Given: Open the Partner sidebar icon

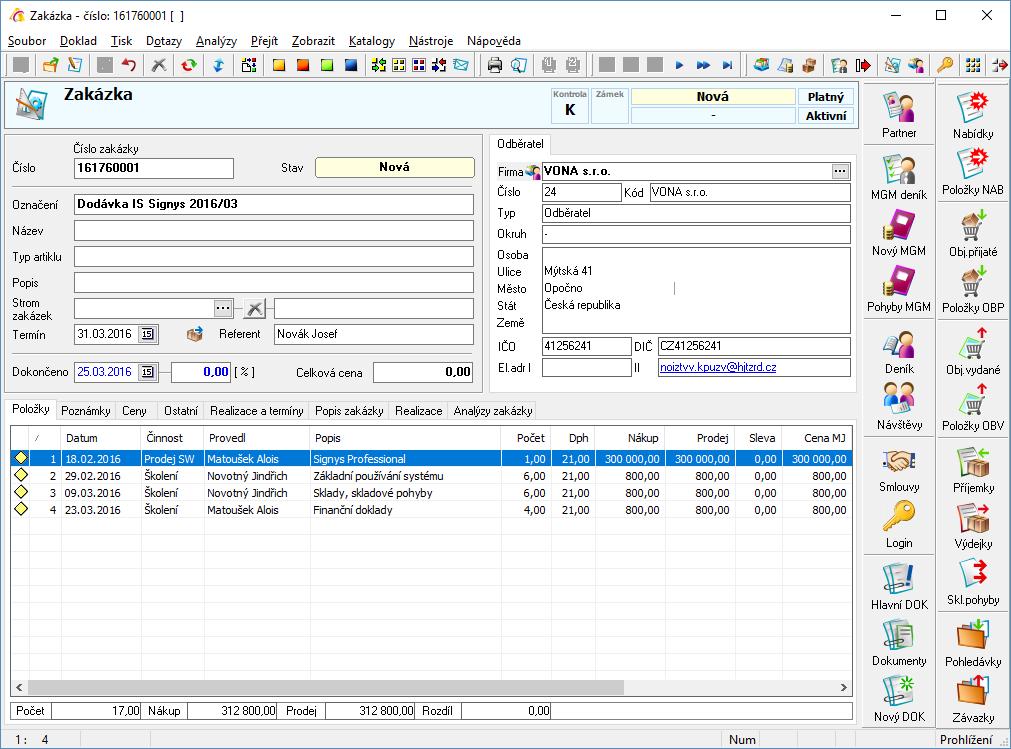Looking at the screenshot, I should (x=899, y=115).
